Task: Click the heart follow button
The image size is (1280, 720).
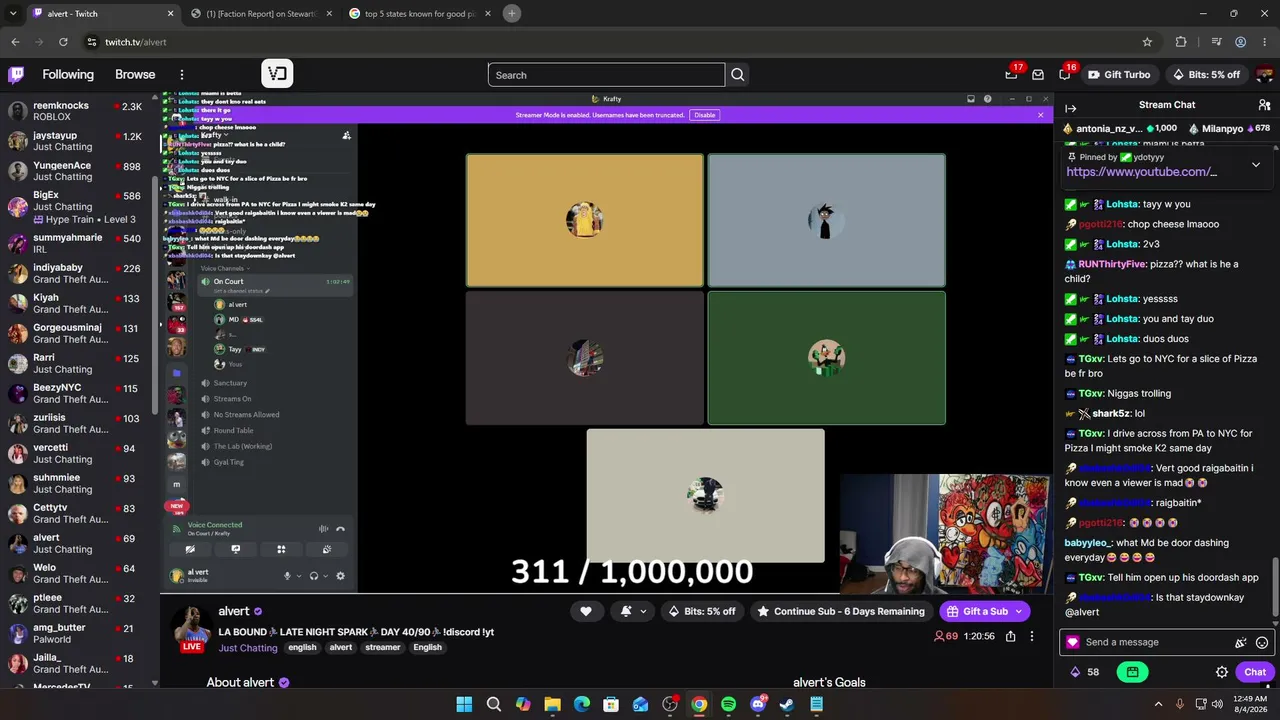Action: (x=586, y=611)
